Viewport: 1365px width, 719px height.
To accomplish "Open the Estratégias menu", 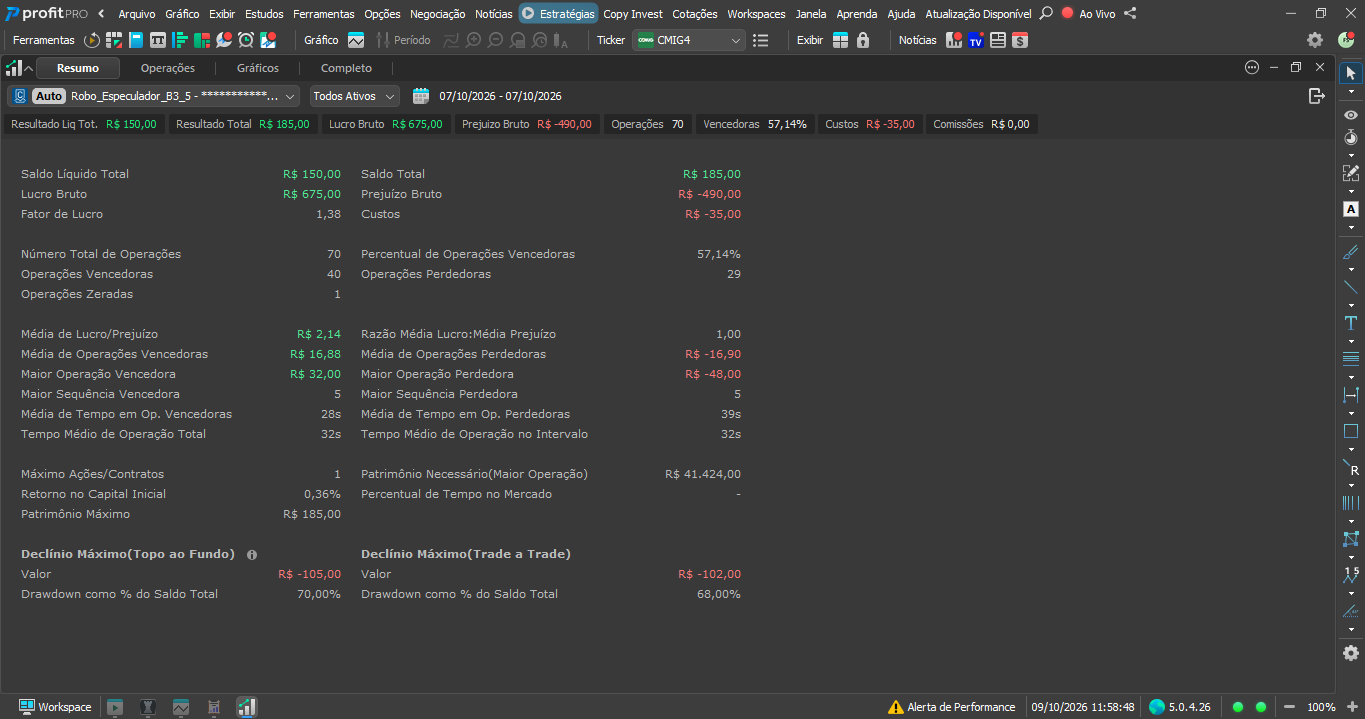I will click(558, 14).
